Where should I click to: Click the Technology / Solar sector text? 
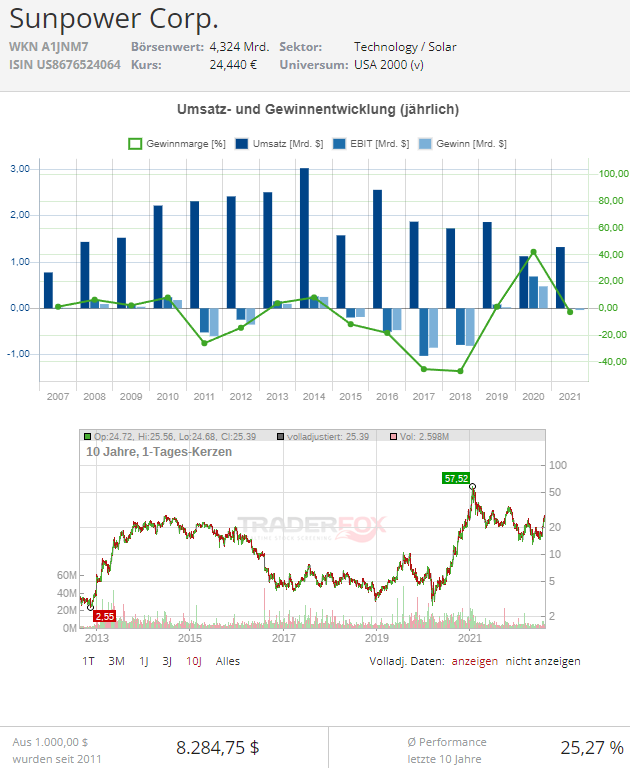pyautogui.click(x=405, y=47)
